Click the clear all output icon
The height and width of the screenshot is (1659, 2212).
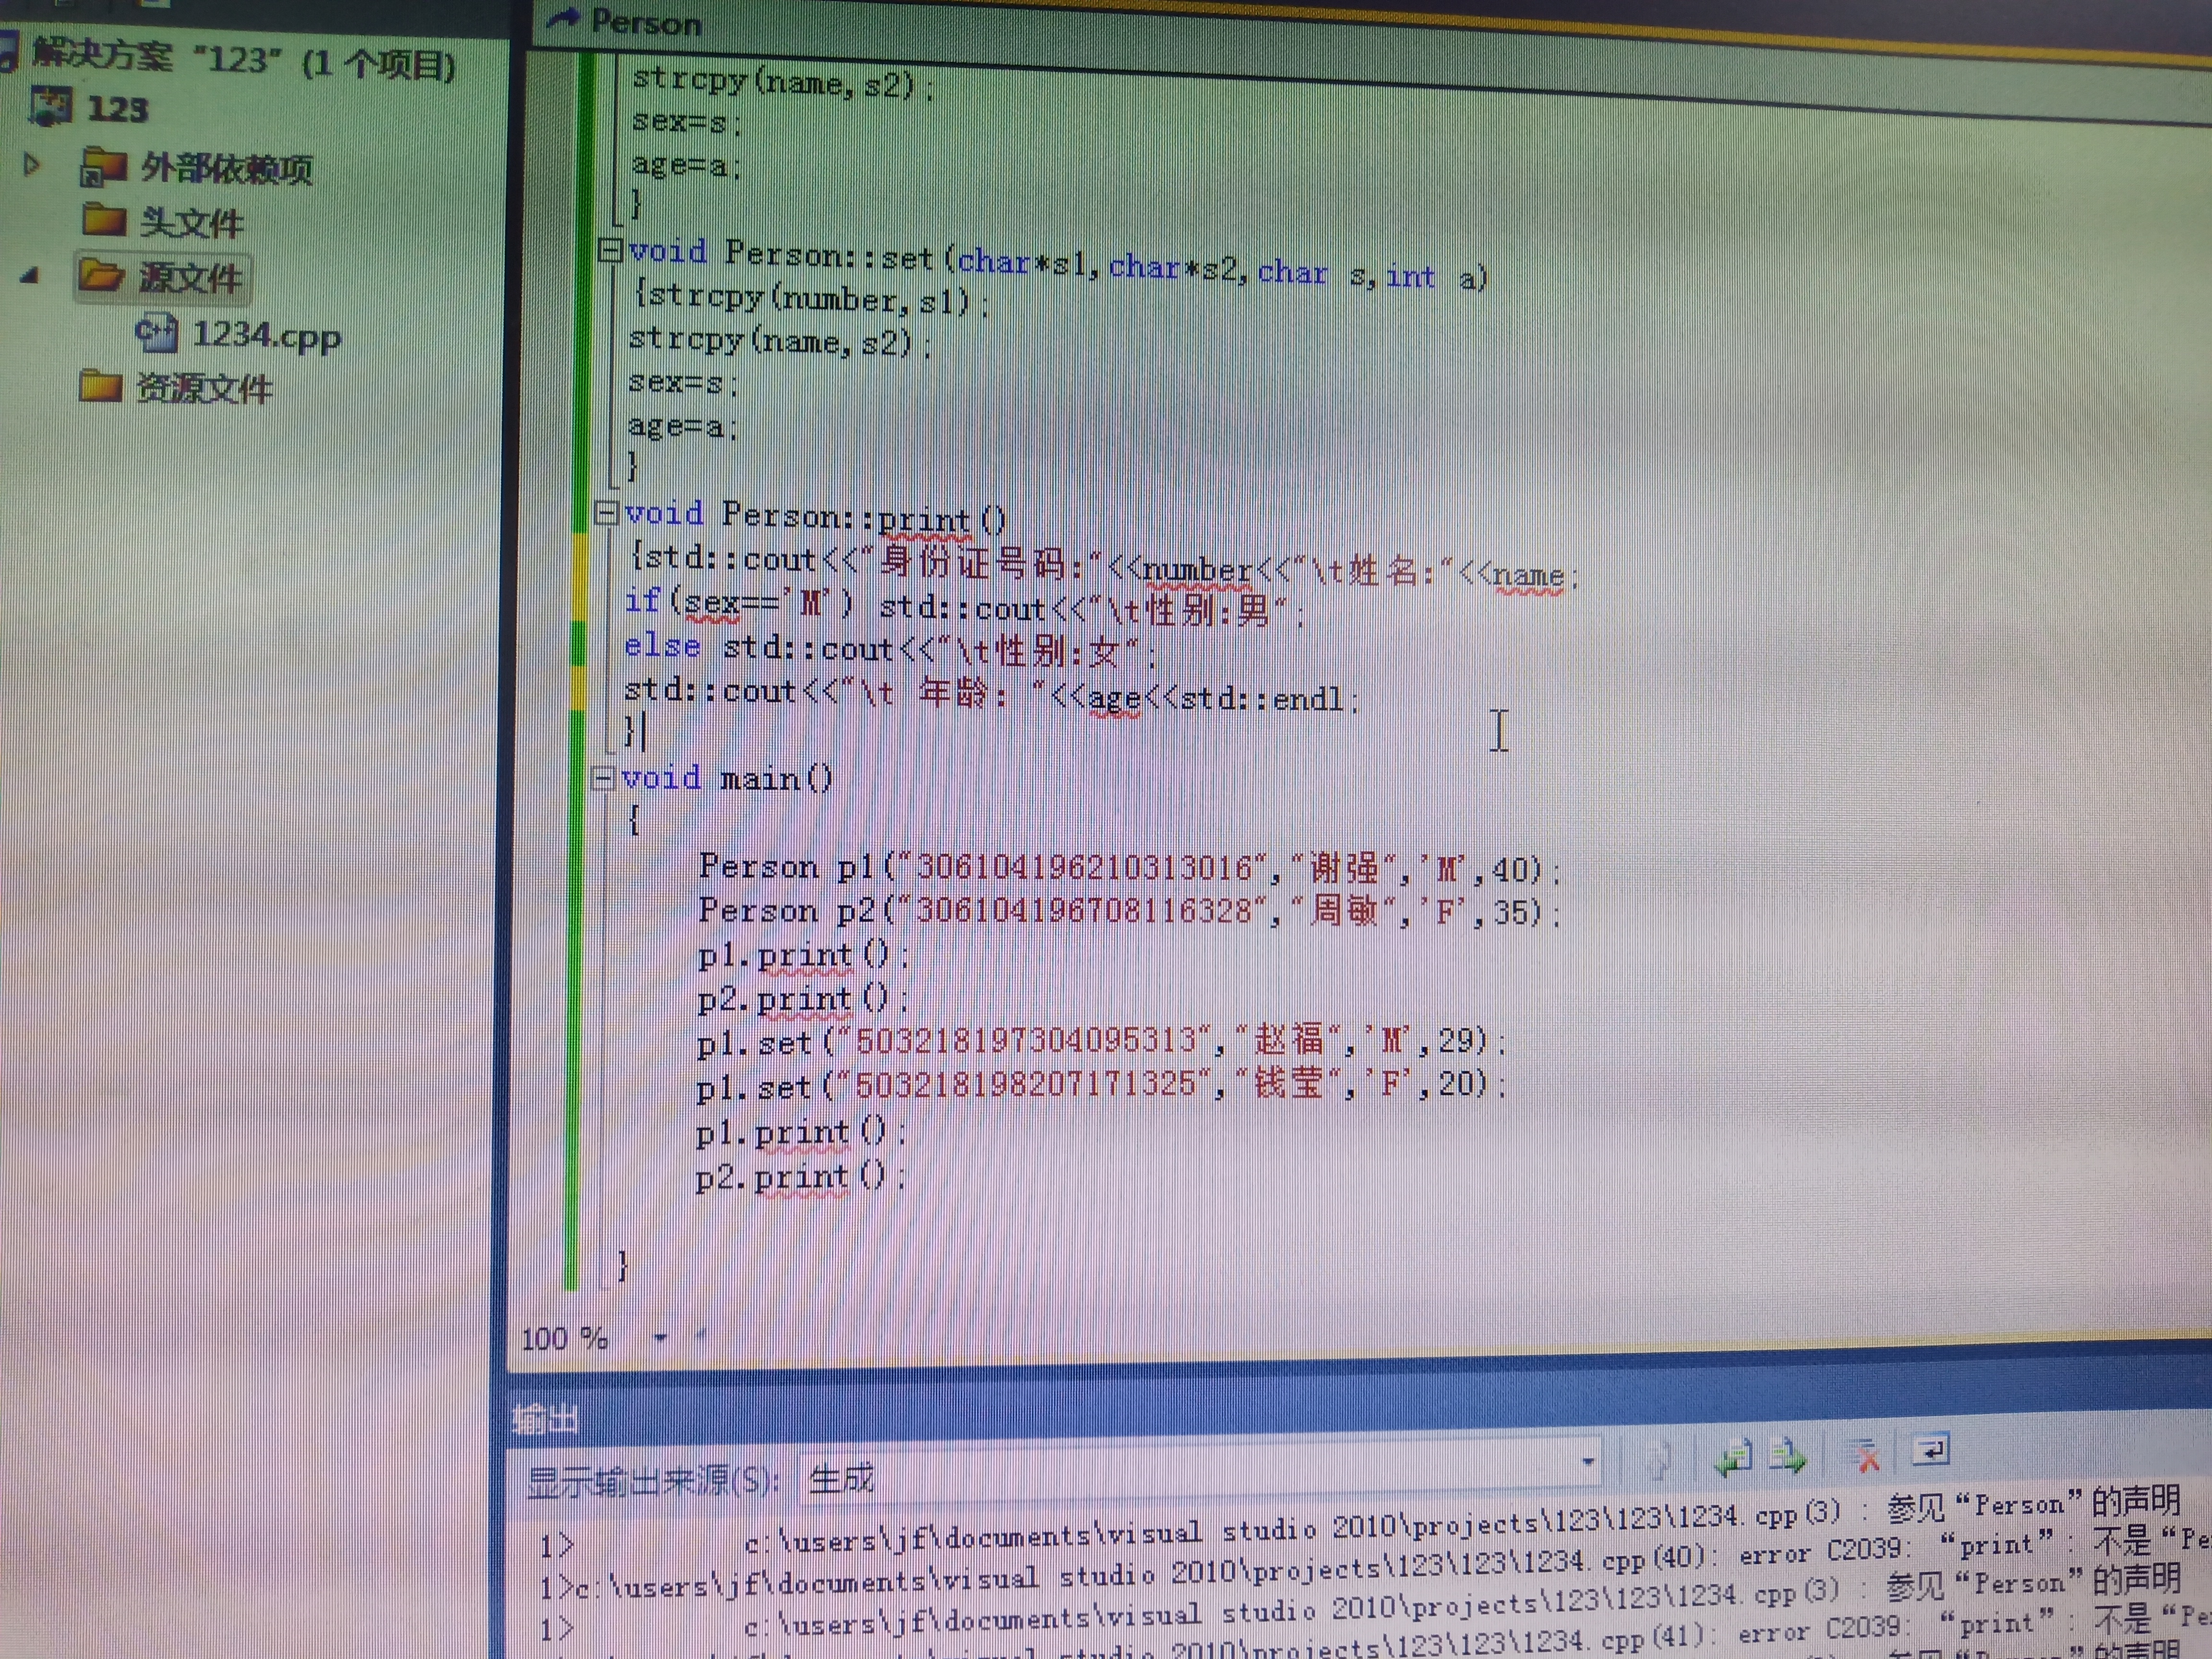pos(1863,1455)
